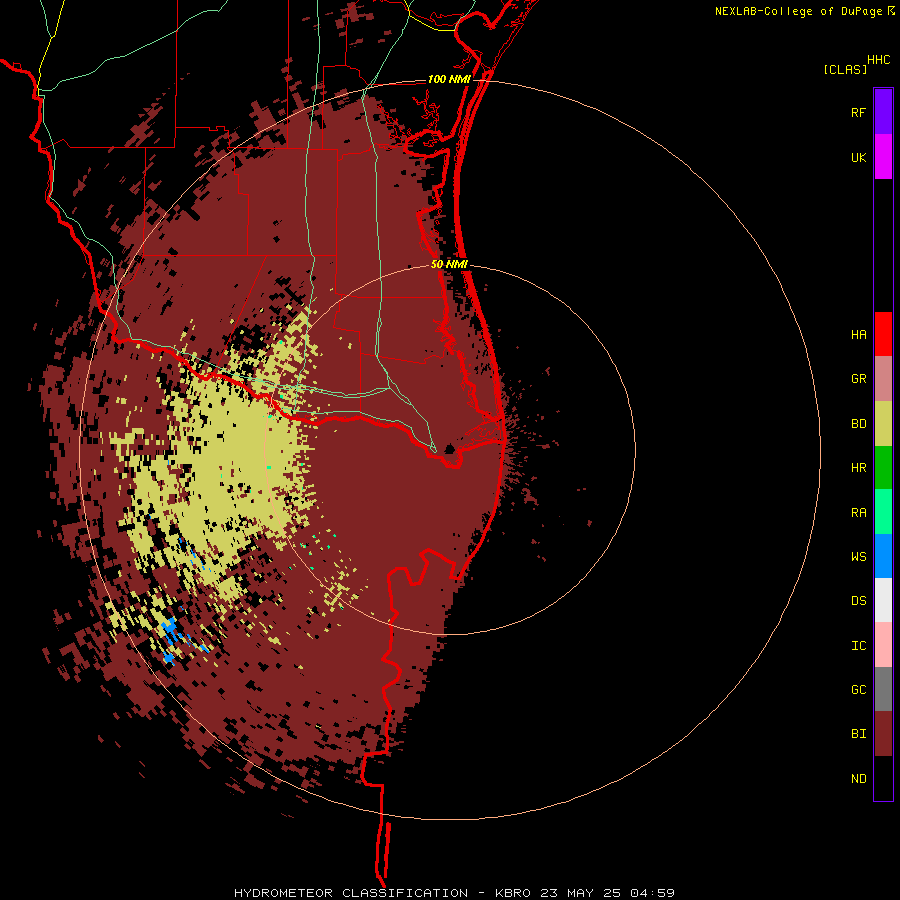Click the ND black legend swatch
This screenshot has height=900, width=900.
click(883, 778)
